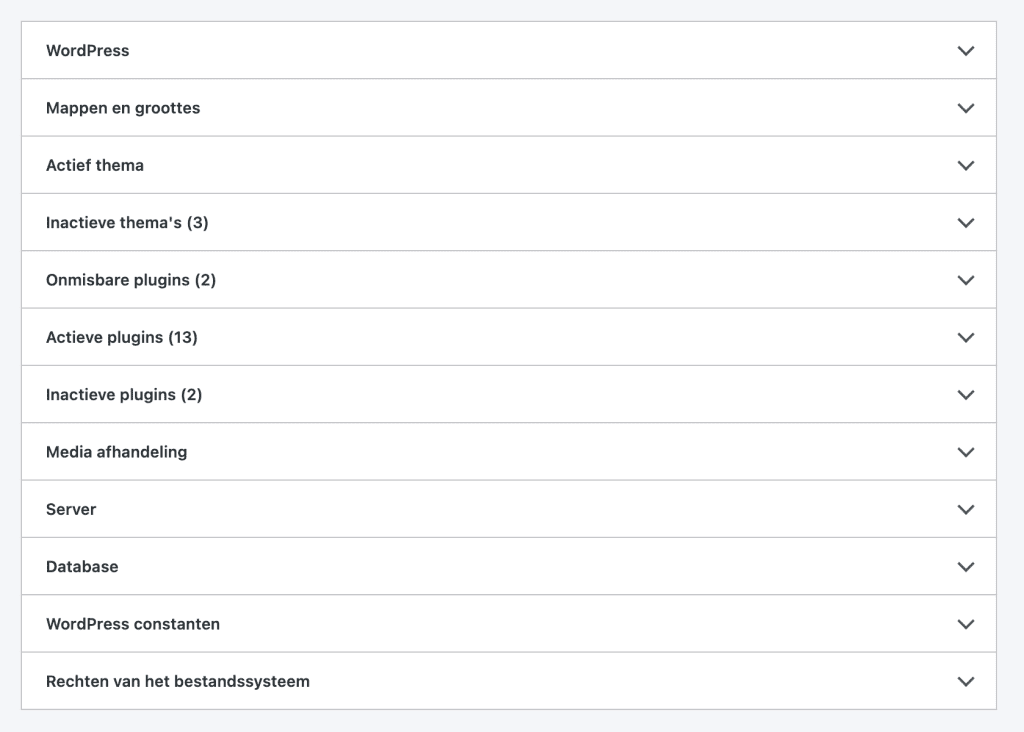Image resolution: width=1024 pixels, height=732 pixels.
Task: Click the chevron for Inactieve thema's (3)
Action: (x=965, y=223)
